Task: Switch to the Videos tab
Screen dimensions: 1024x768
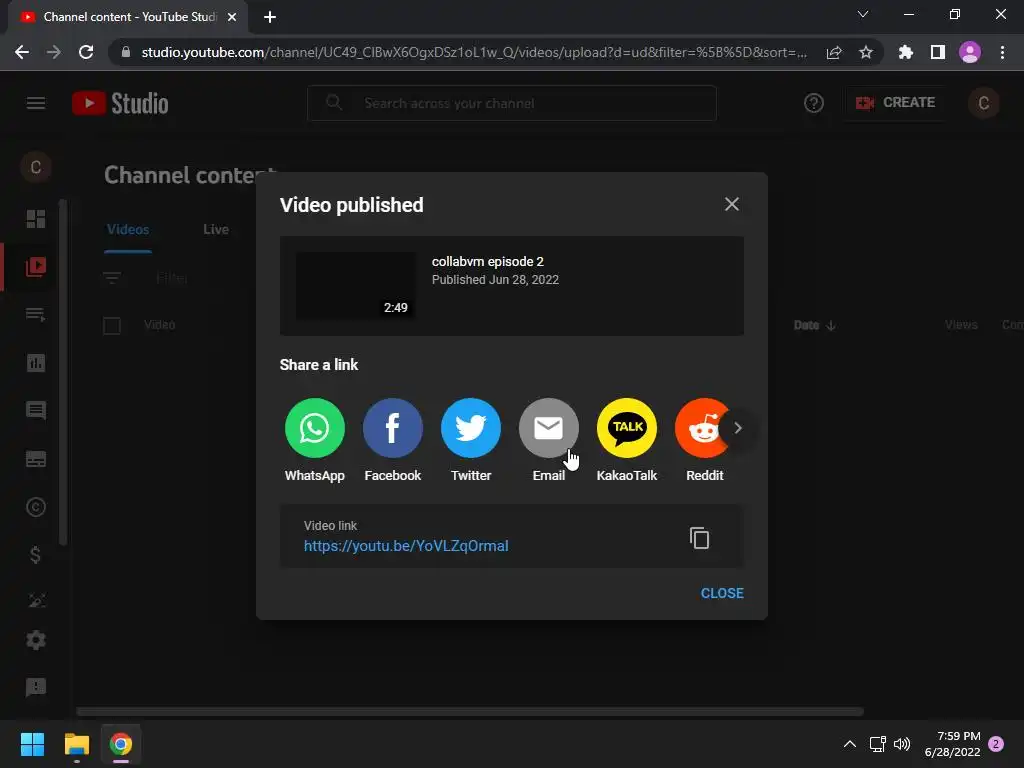Action: pyautogui.click(x=128, y=229)
